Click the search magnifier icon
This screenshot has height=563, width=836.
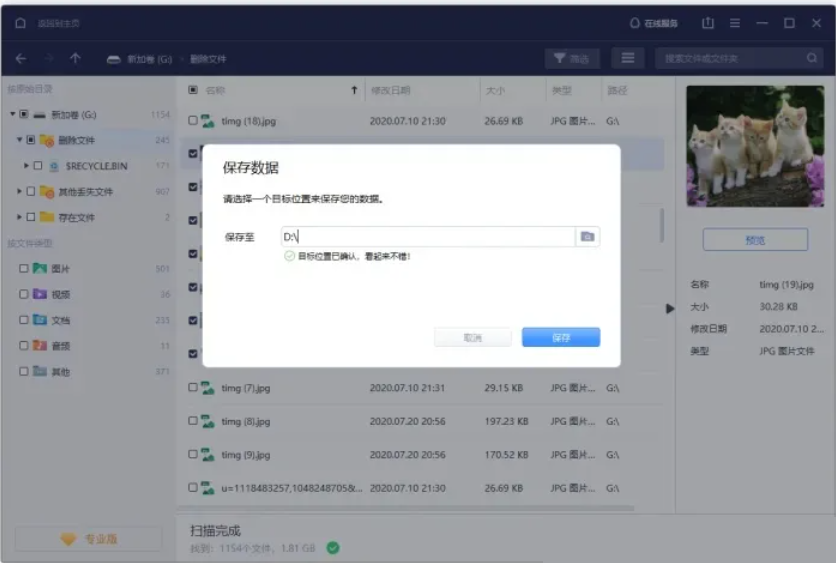(x=812, y=59)
